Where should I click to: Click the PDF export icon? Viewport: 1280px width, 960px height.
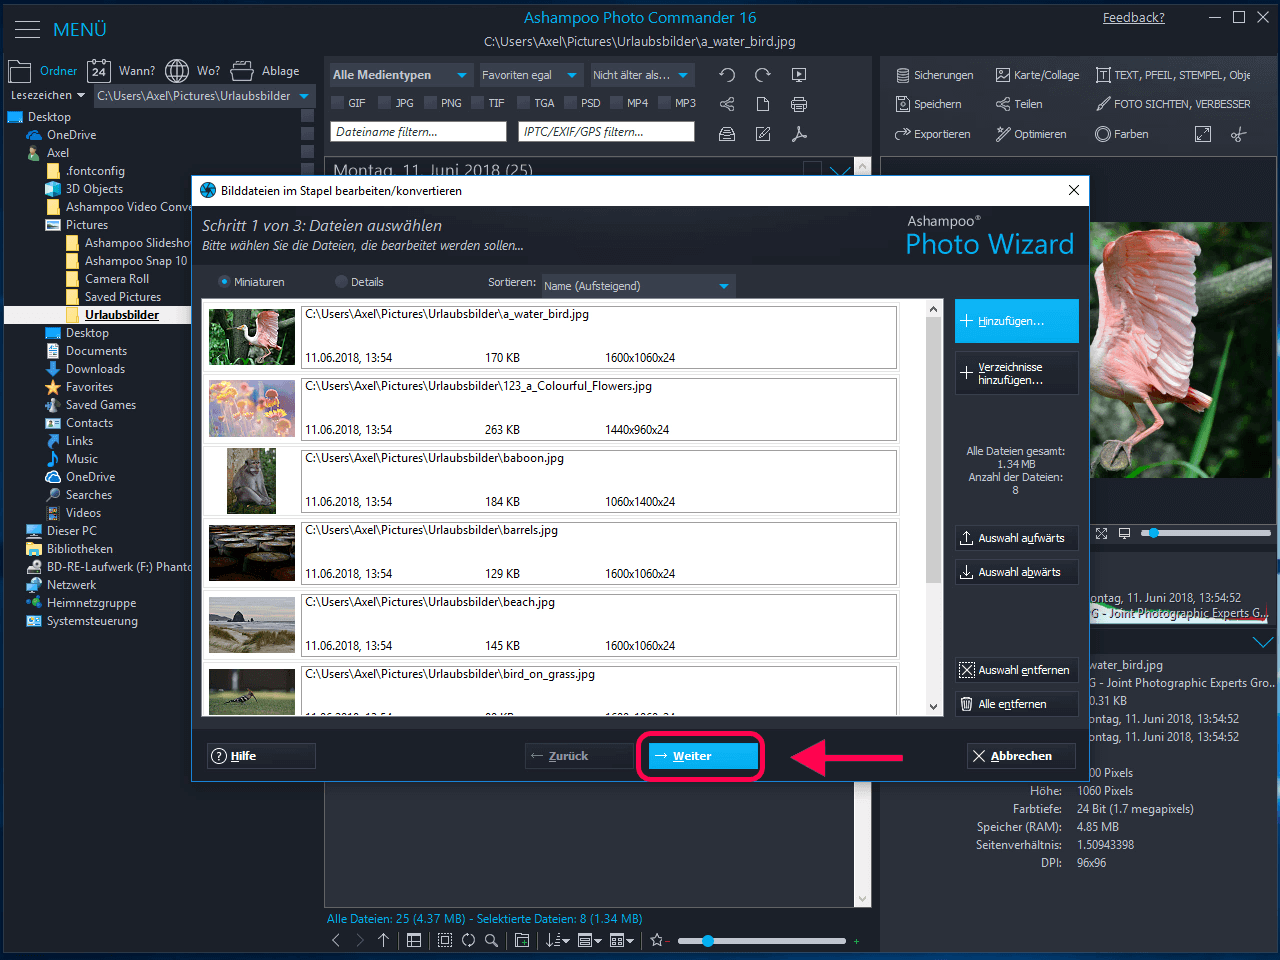click(799, 134)
